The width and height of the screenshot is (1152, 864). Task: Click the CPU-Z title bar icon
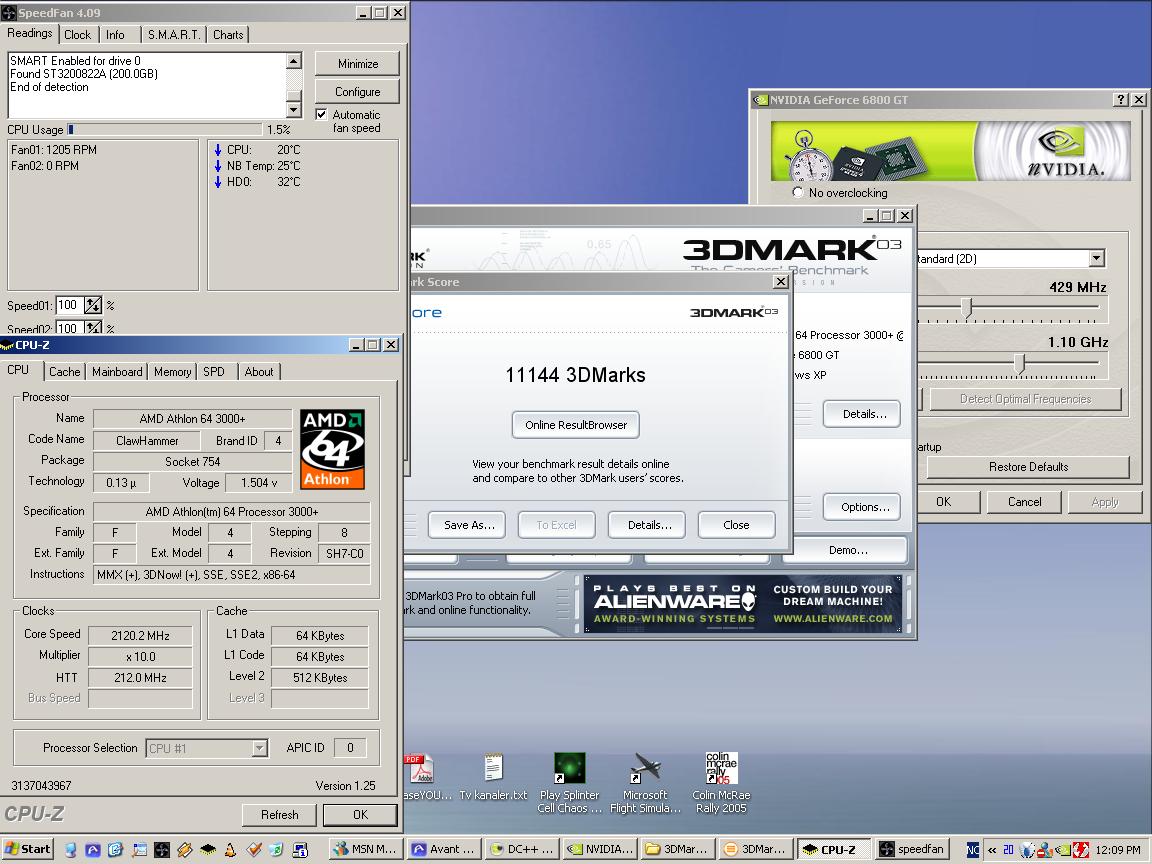(x=7, y=345)
